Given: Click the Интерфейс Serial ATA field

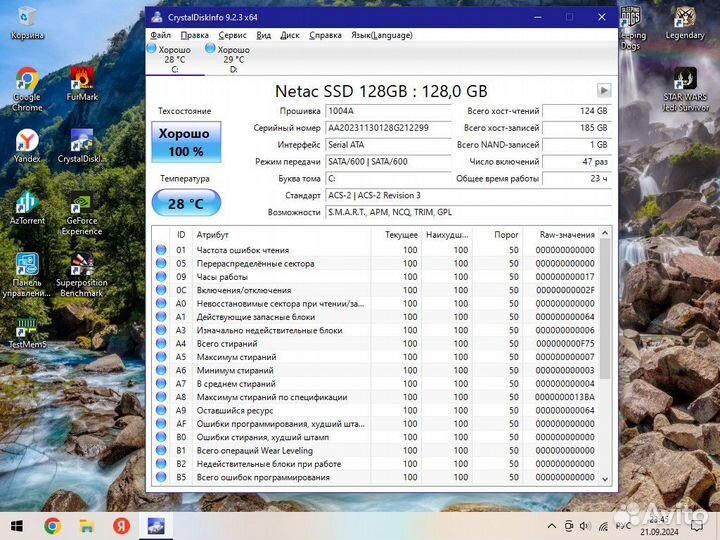Looking at the screenshot, I should [388, 145].
